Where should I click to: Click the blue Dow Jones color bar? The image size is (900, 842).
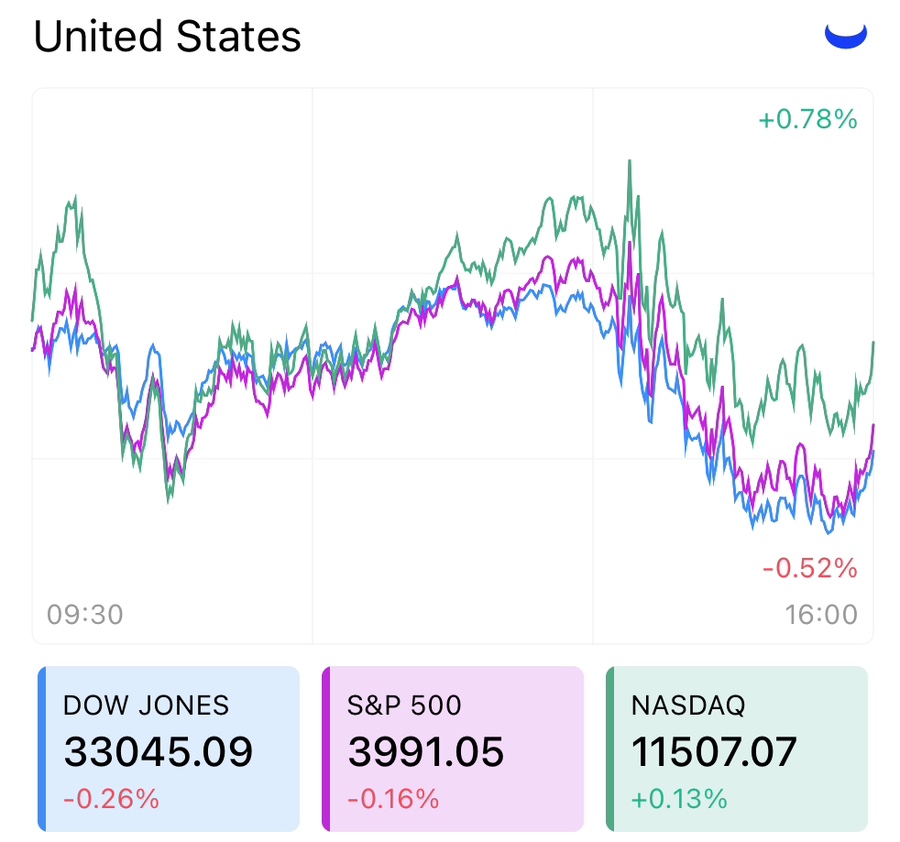[x=42, y=748]
